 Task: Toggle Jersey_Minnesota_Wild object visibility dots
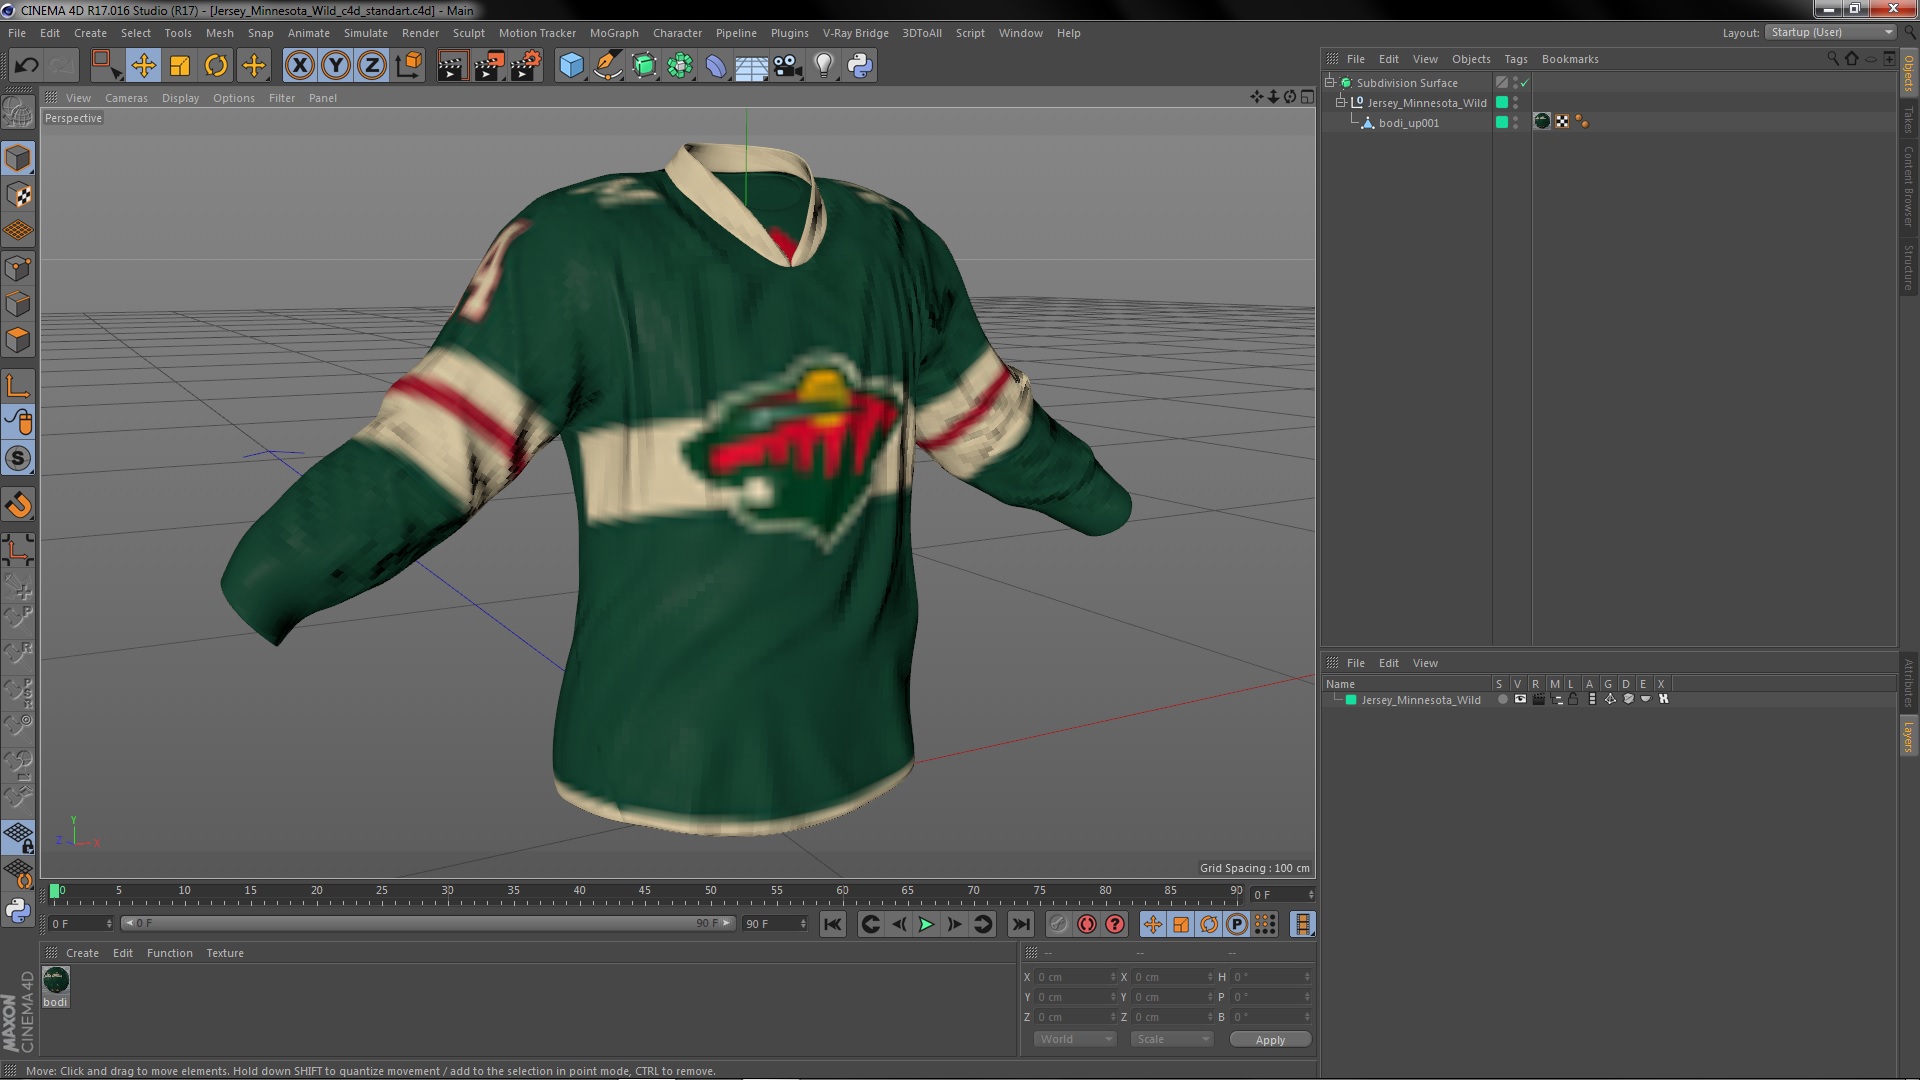(1516, 102)
